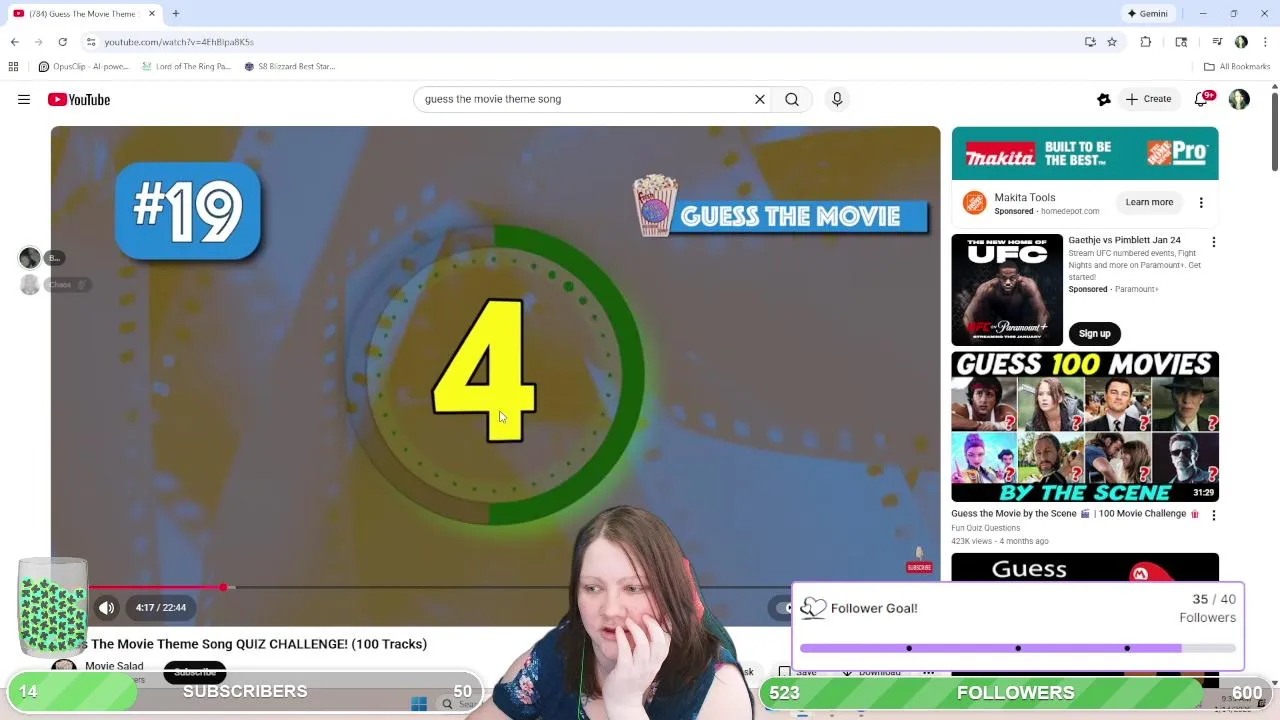Open Guess 100 Movies video thumbnail

coord(1085,427)
